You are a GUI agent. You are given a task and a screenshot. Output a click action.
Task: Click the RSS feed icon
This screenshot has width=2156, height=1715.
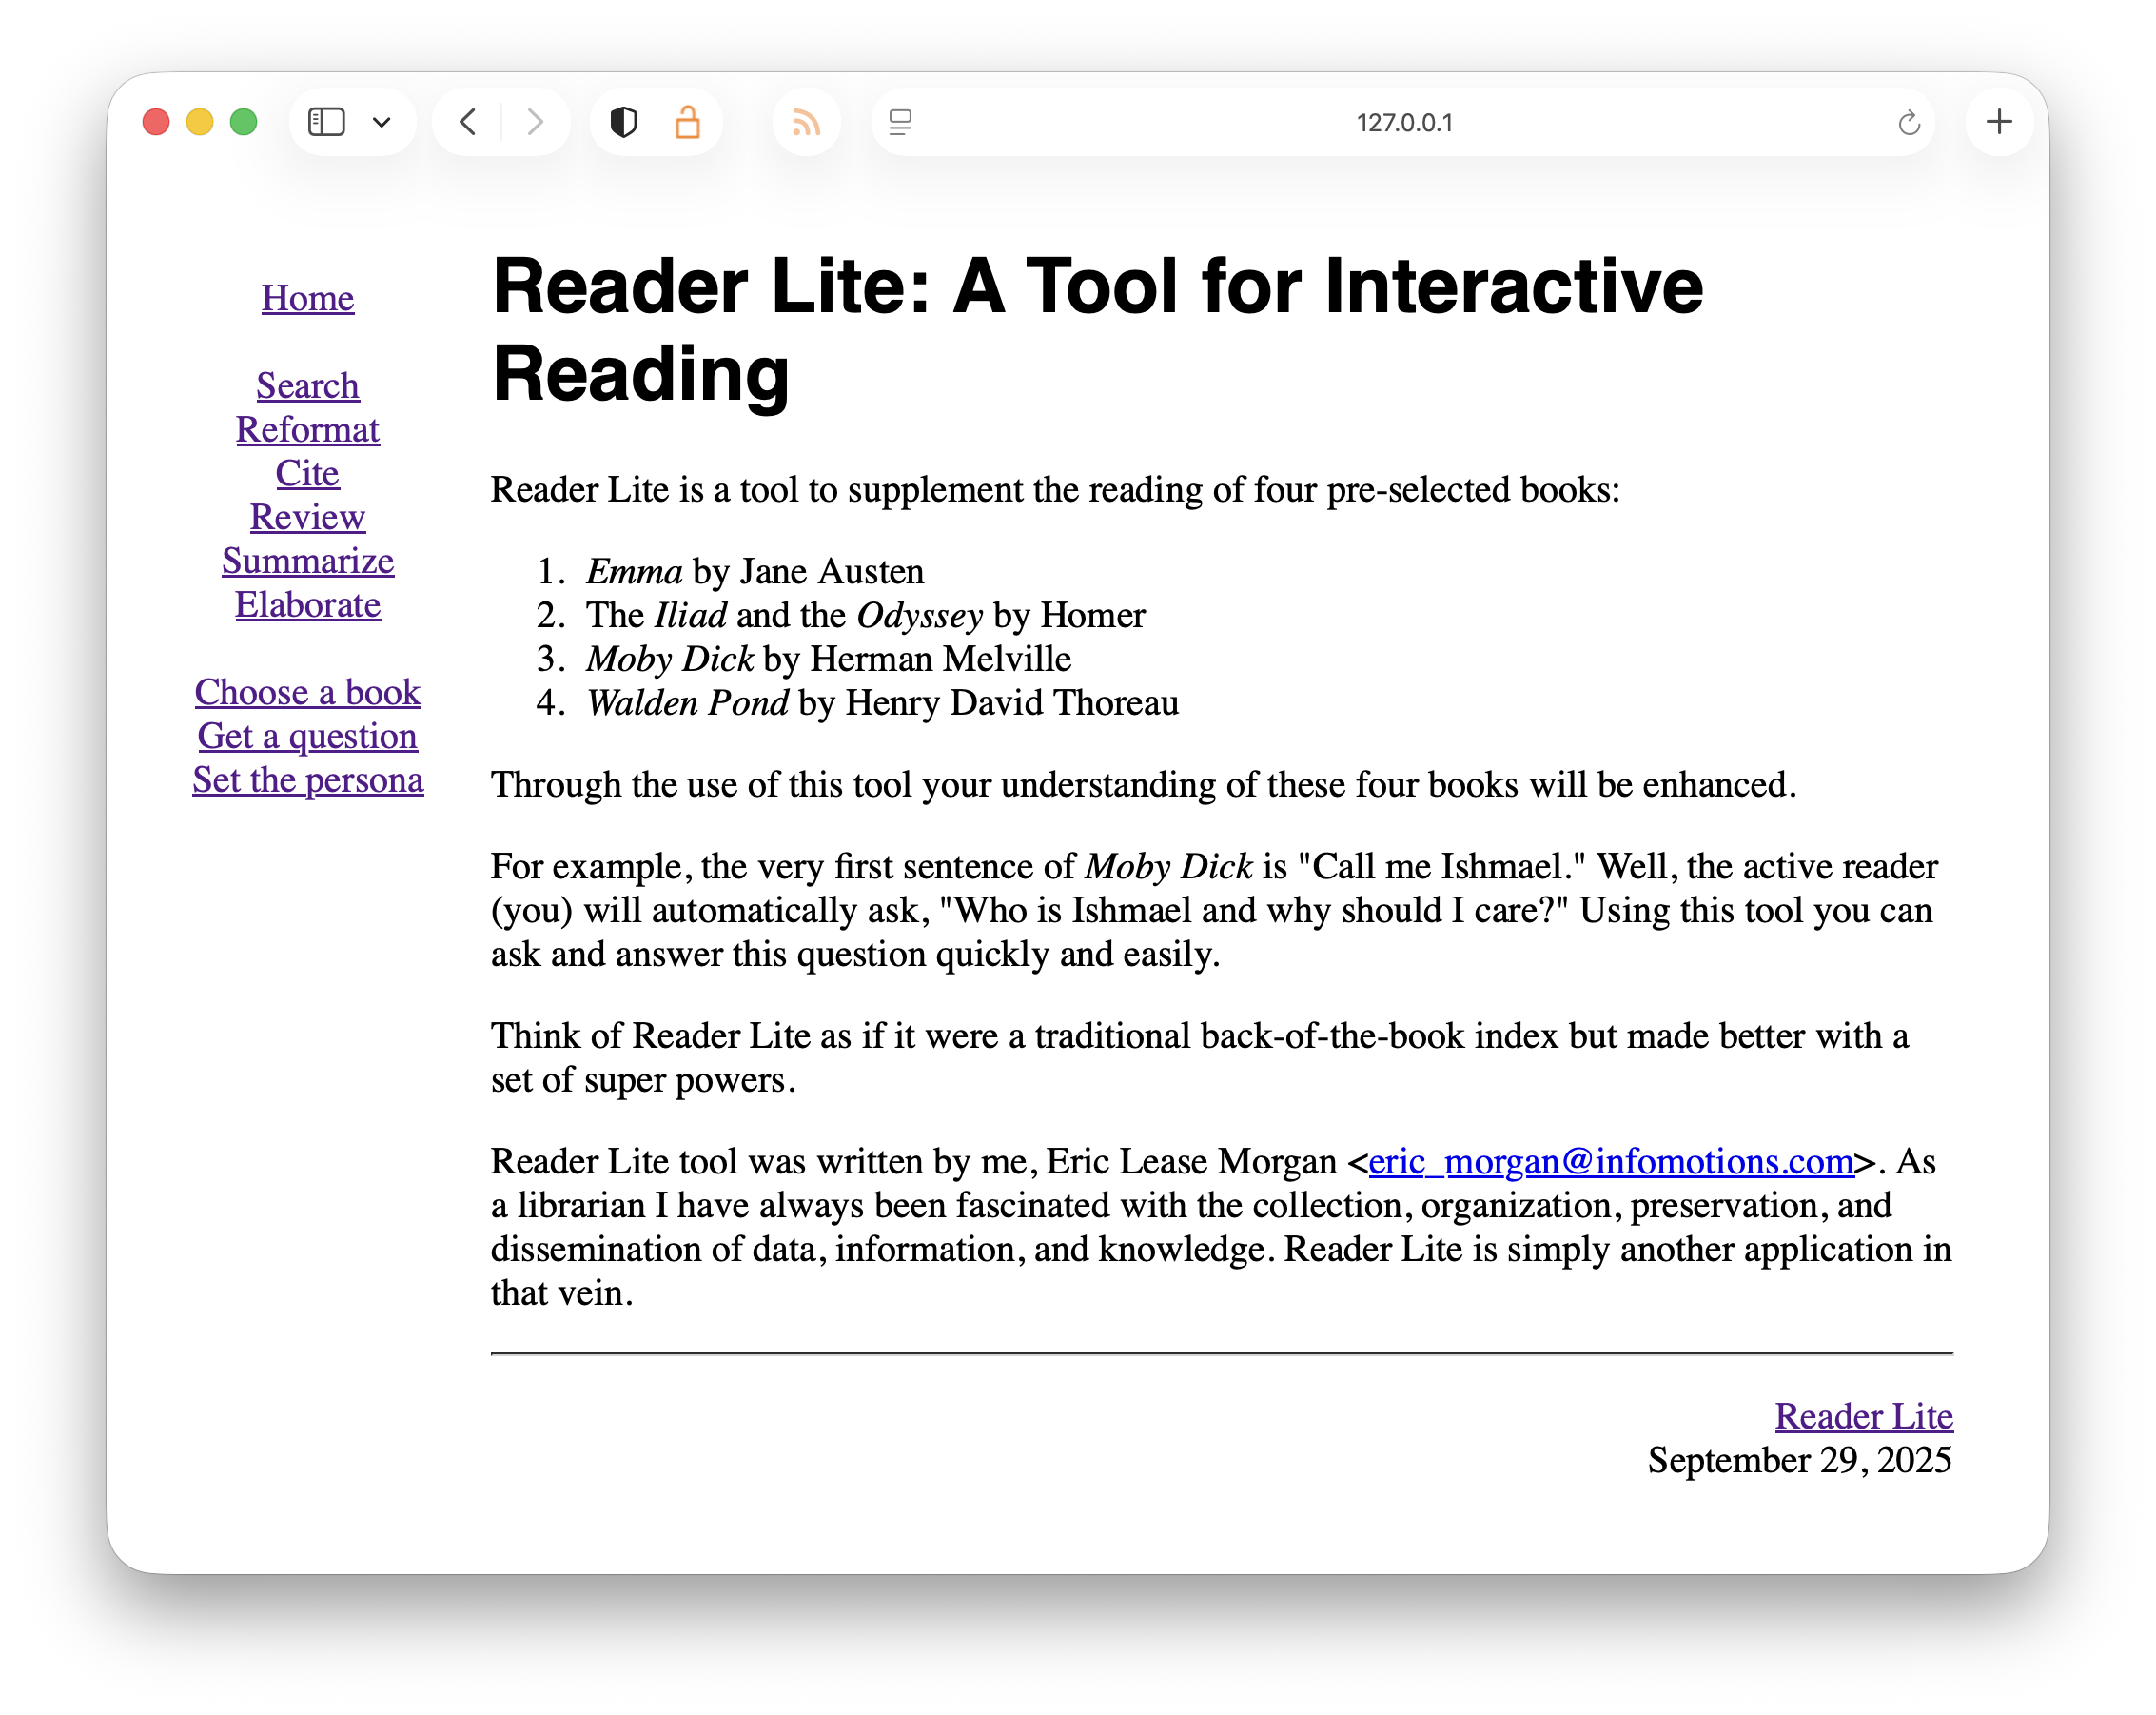pyautogui.click(x=806, y=123)
